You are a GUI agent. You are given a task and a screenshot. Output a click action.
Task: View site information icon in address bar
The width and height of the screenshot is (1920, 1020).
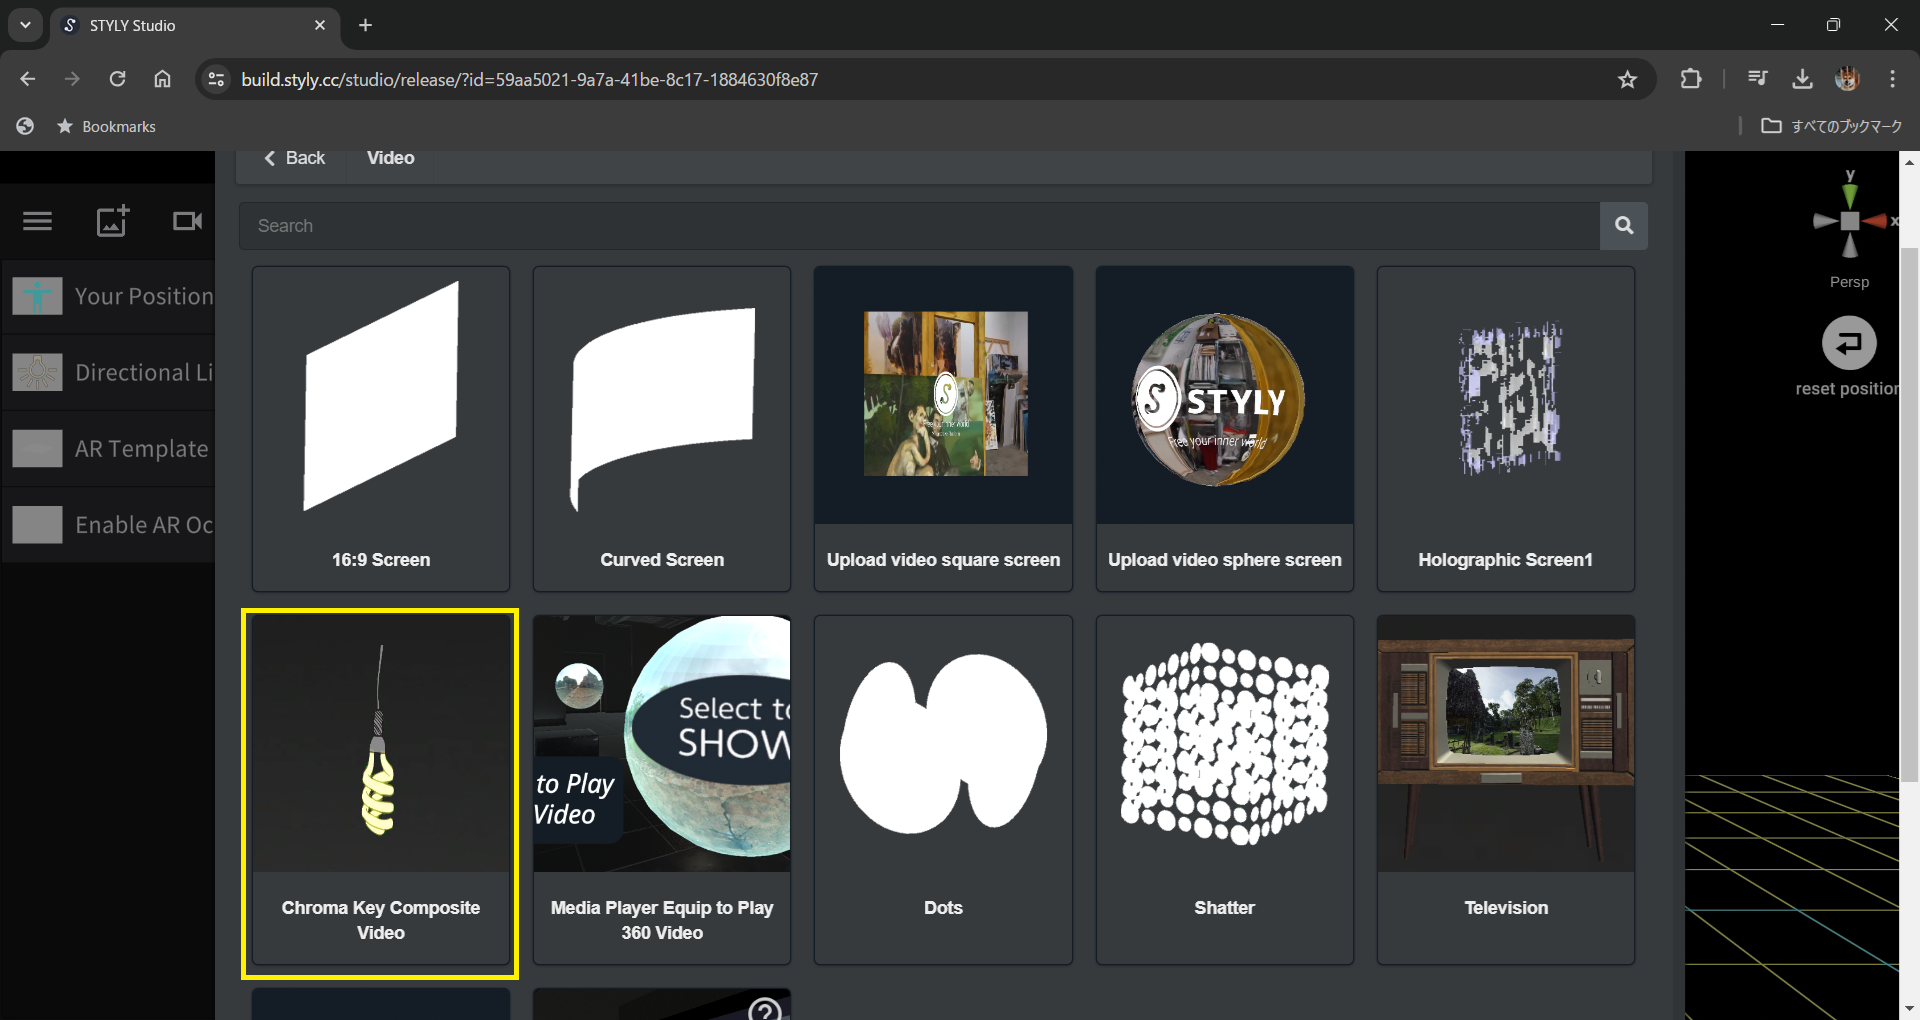[x=216, y=79]
